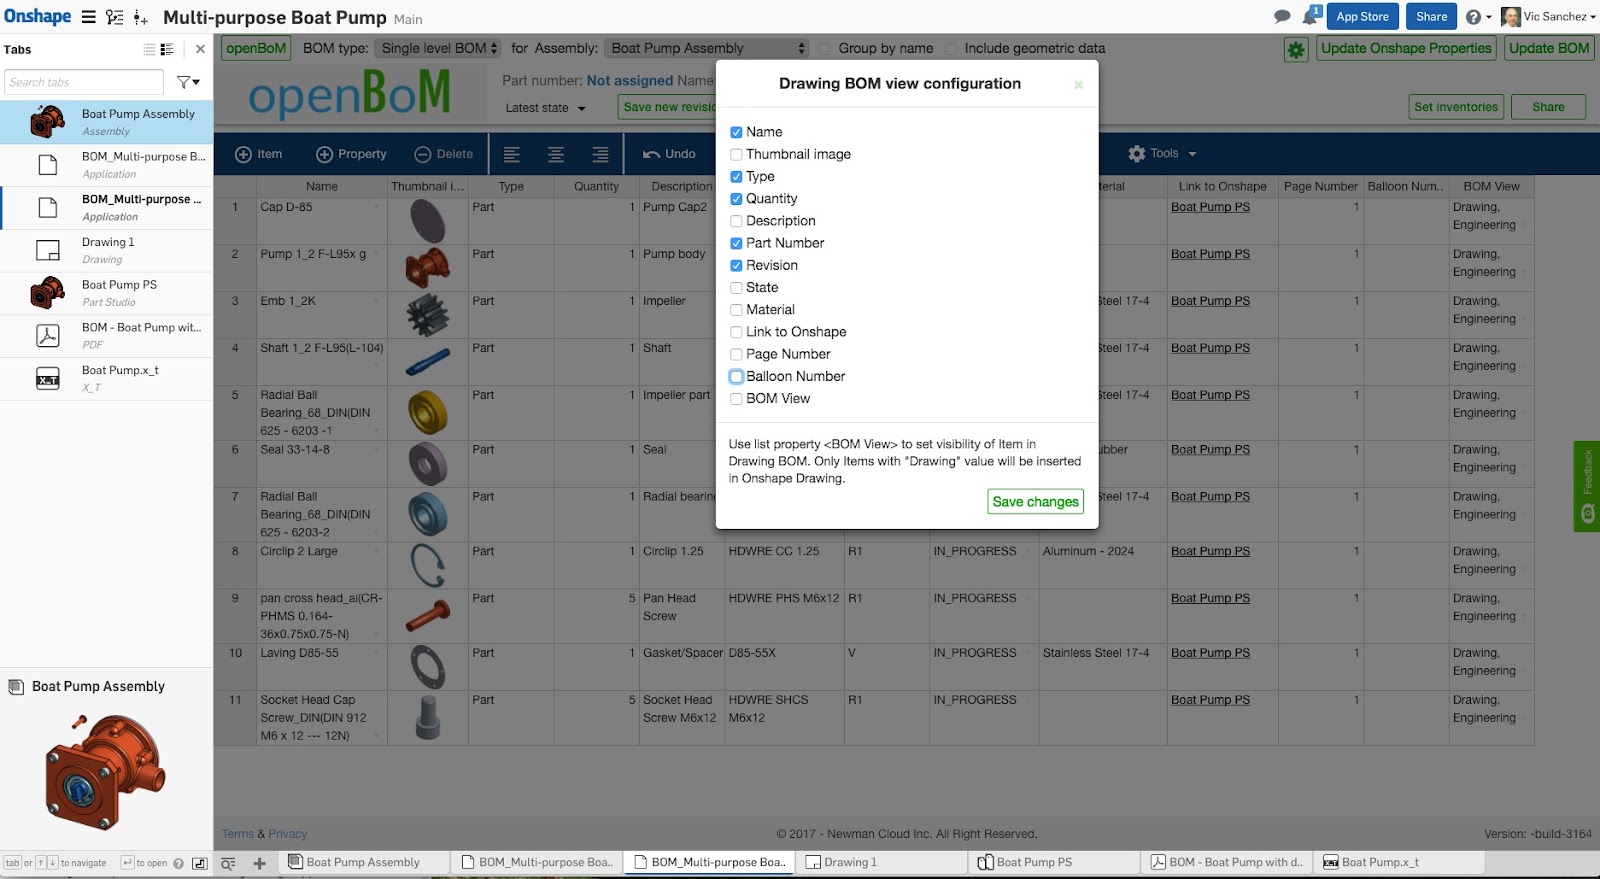Click the keyboard shortcut help icon
The width and height of the screenshot is (1600, 879).
tap(179, 863)
